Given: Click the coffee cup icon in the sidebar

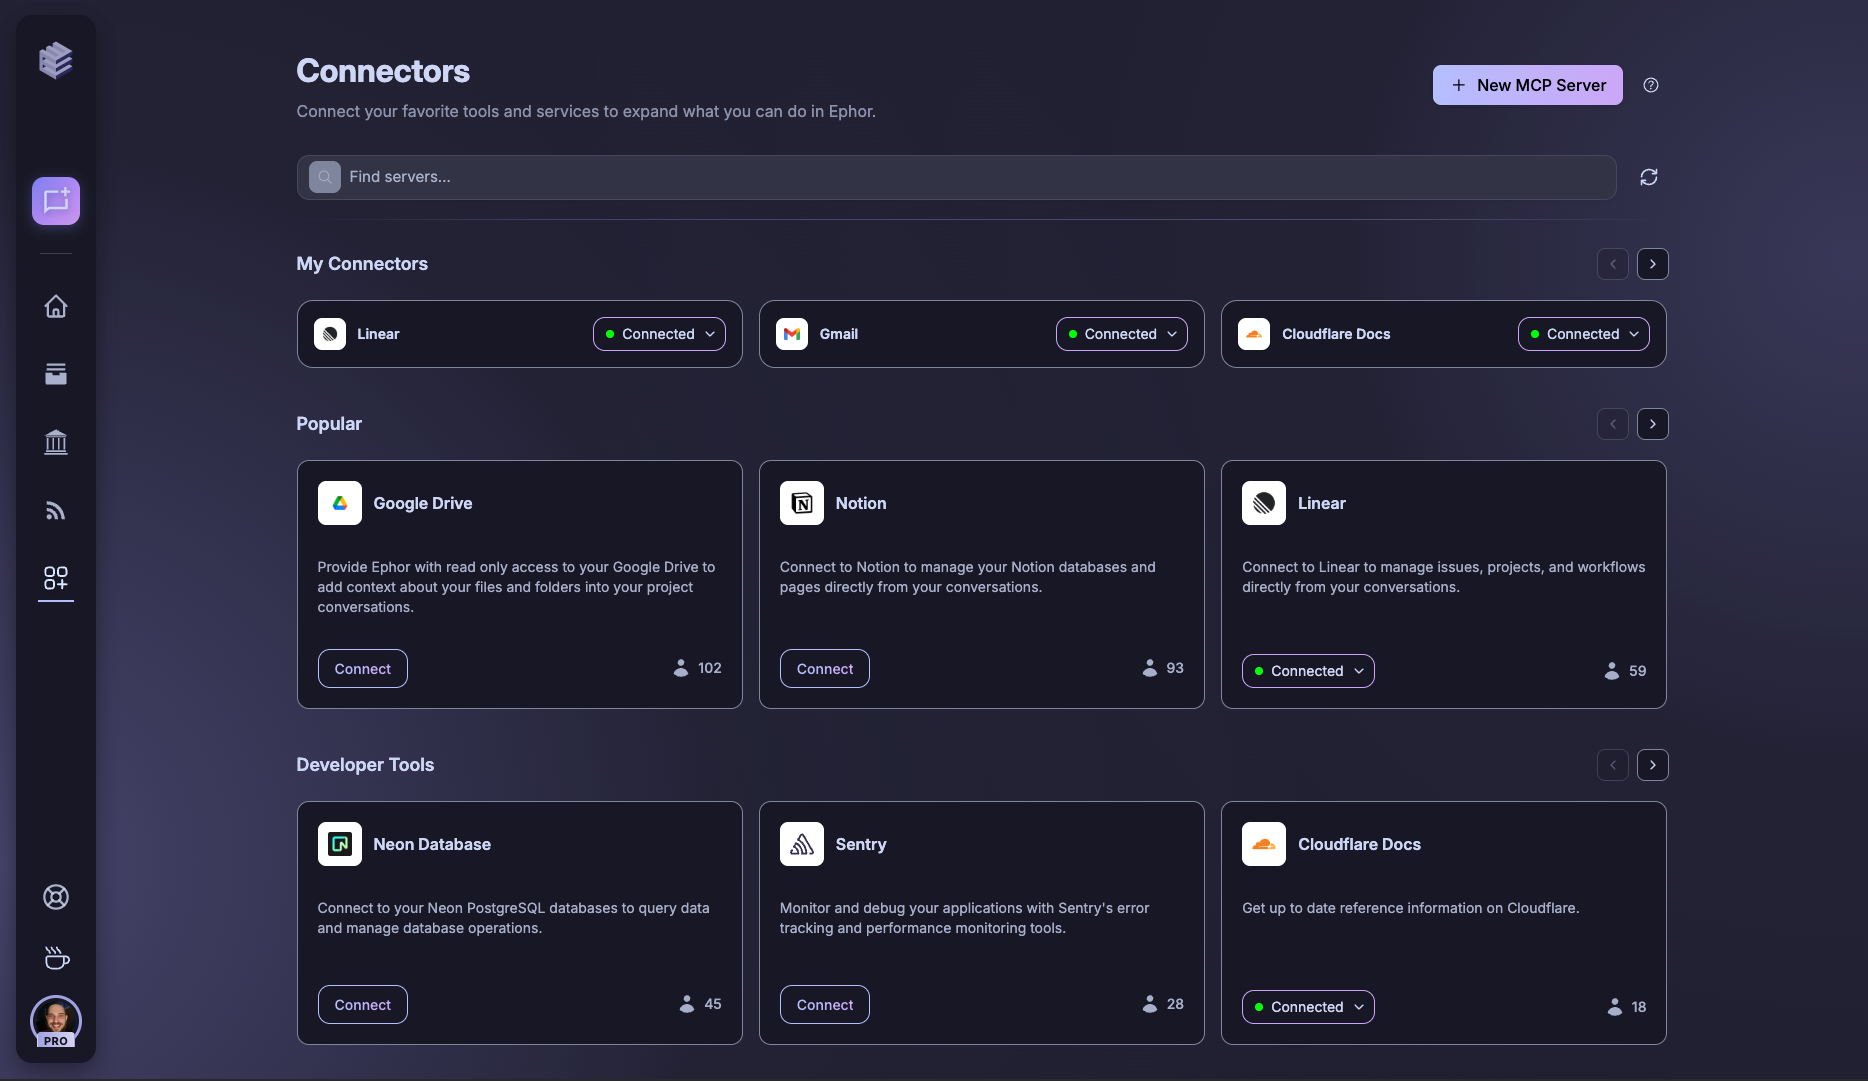Looking at the screenshot, I should pos(55,958).
